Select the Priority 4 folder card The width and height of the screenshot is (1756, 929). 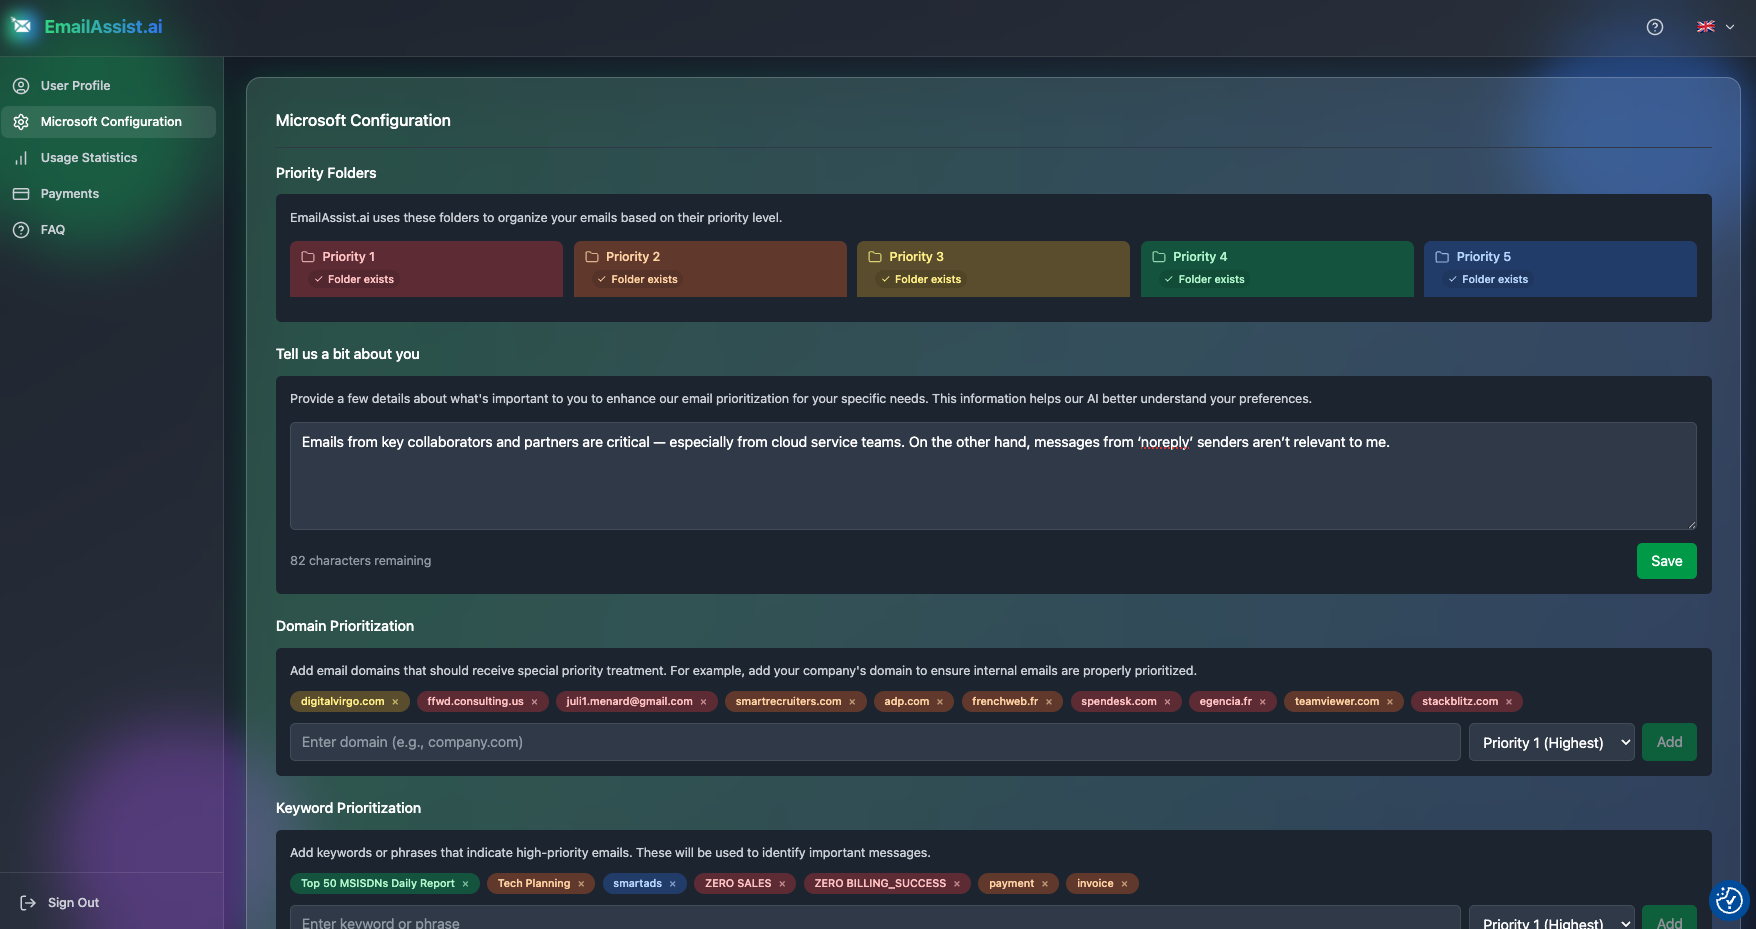point(1277,269)
